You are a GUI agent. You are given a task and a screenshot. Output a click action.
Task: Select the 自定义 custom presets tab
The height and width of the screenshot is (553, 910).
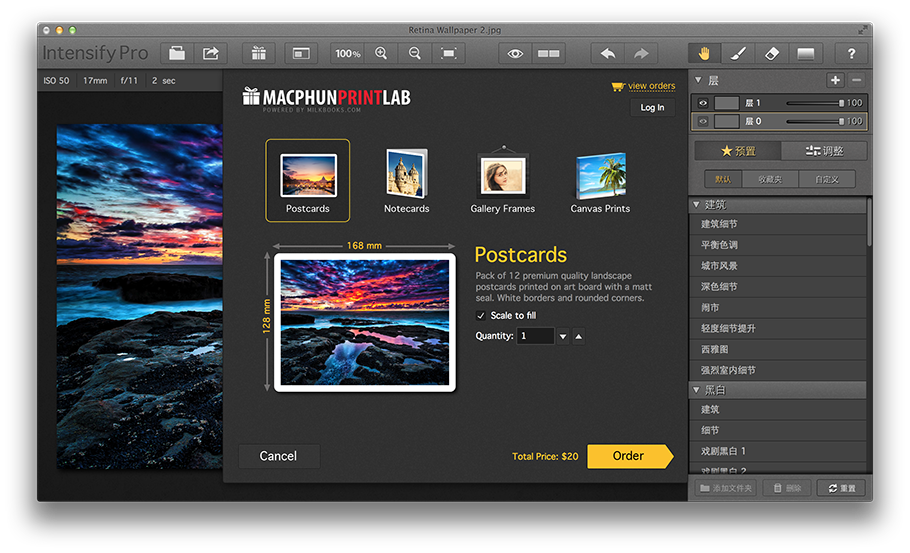click(827, 179)
